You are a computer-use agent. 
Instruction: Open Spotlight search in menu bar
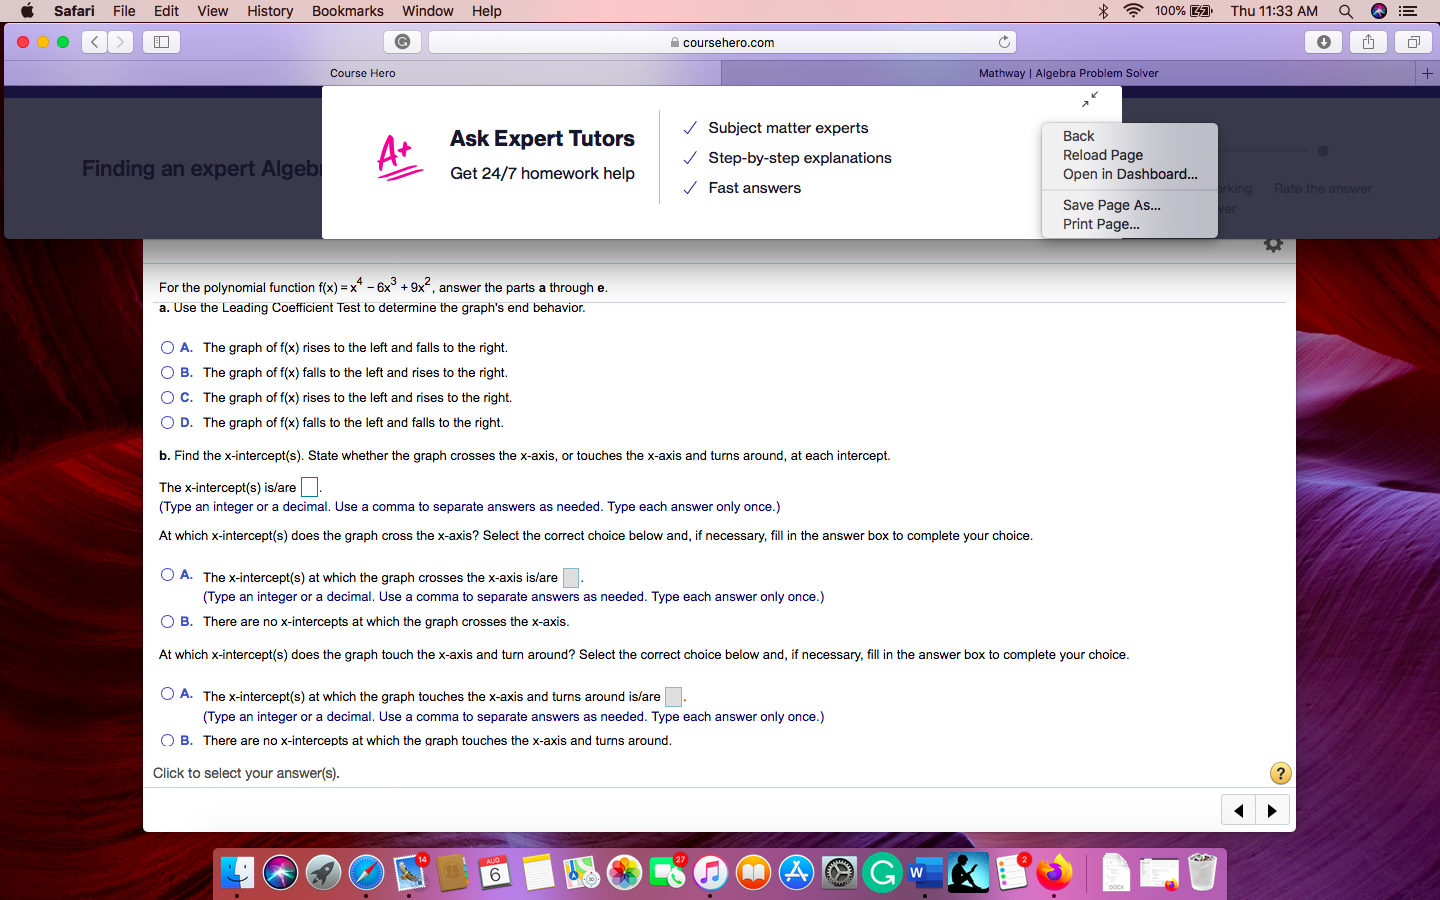(1346, 11)
